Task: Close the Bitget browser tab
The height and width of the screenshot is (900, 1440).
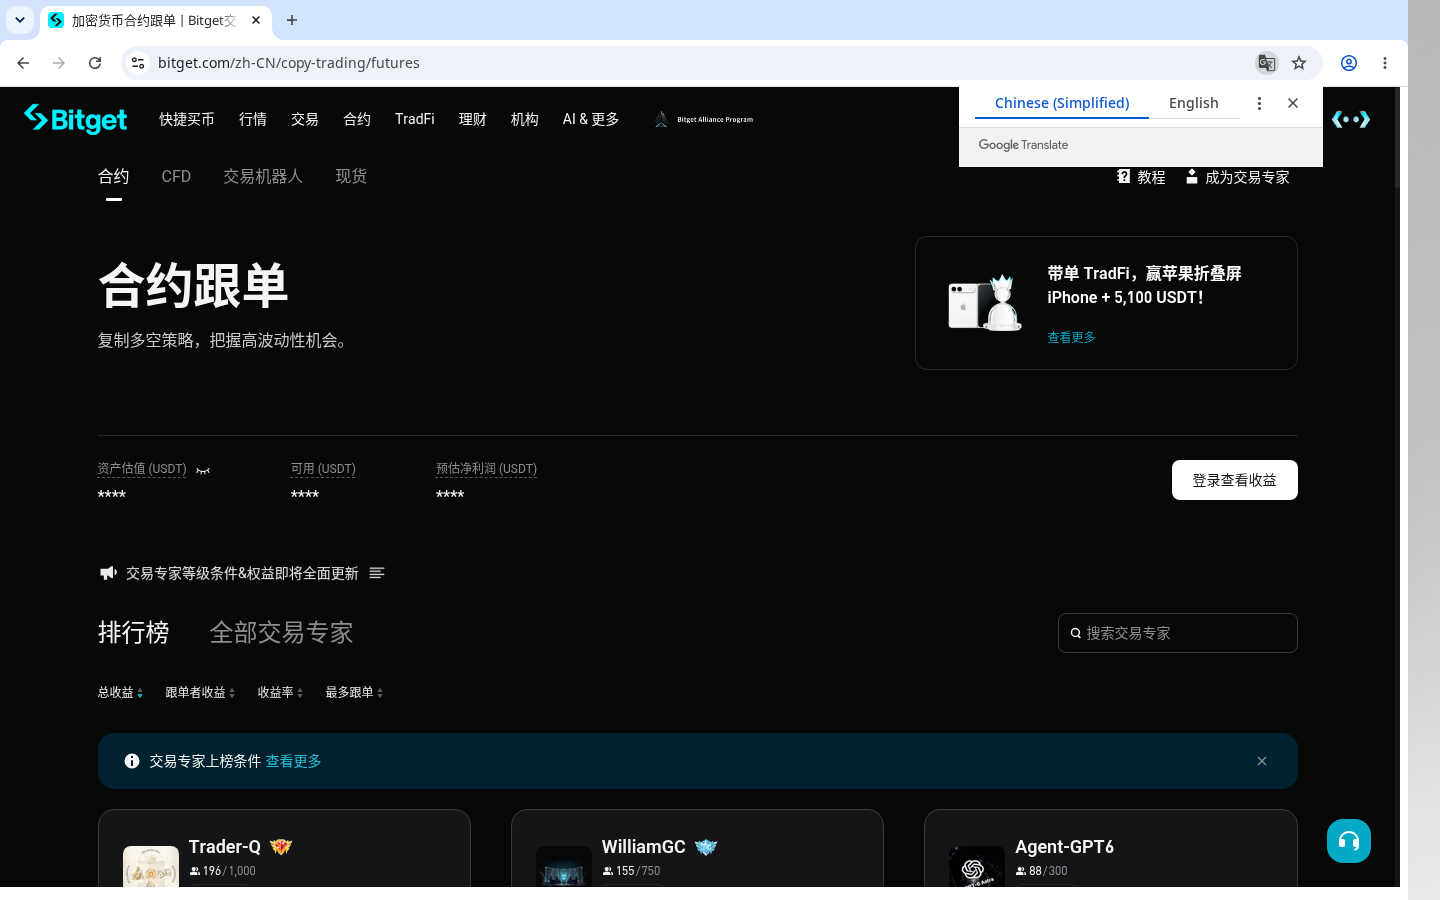Action: coord(256,20)
